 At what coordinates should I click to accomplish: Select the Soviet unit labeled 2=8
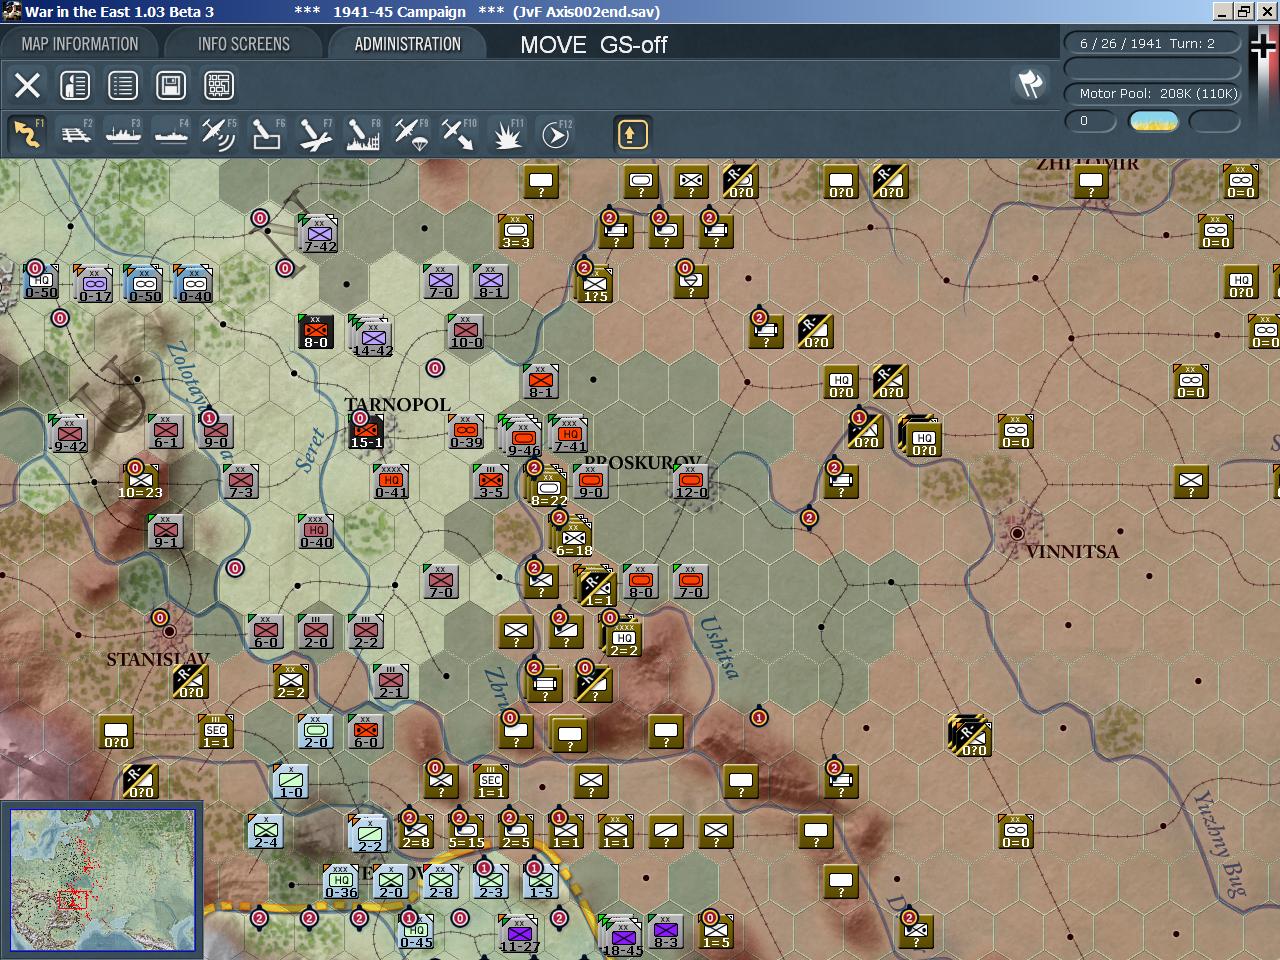(416, 831)
